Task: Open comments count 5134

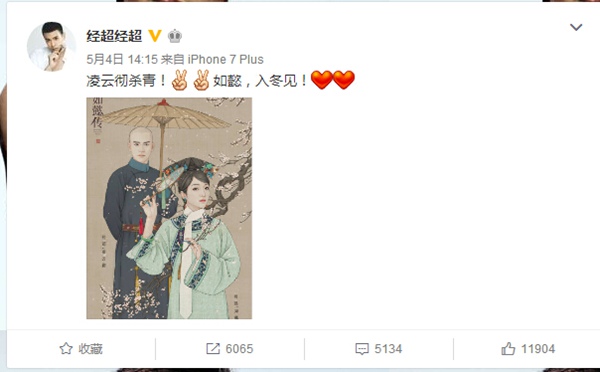Action: pos(388,349)
